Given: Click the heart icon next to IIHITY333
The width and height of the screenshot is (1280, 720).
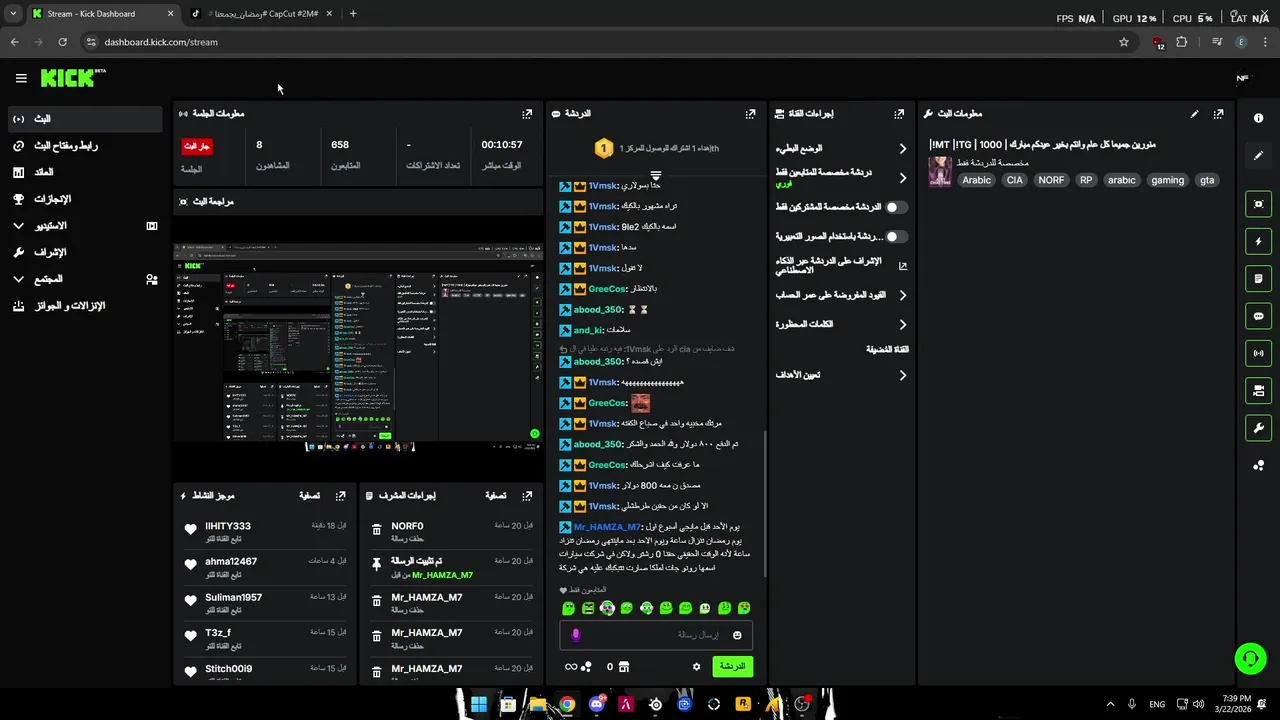Looking at the screenshot, I should click(x=191, y=530).
